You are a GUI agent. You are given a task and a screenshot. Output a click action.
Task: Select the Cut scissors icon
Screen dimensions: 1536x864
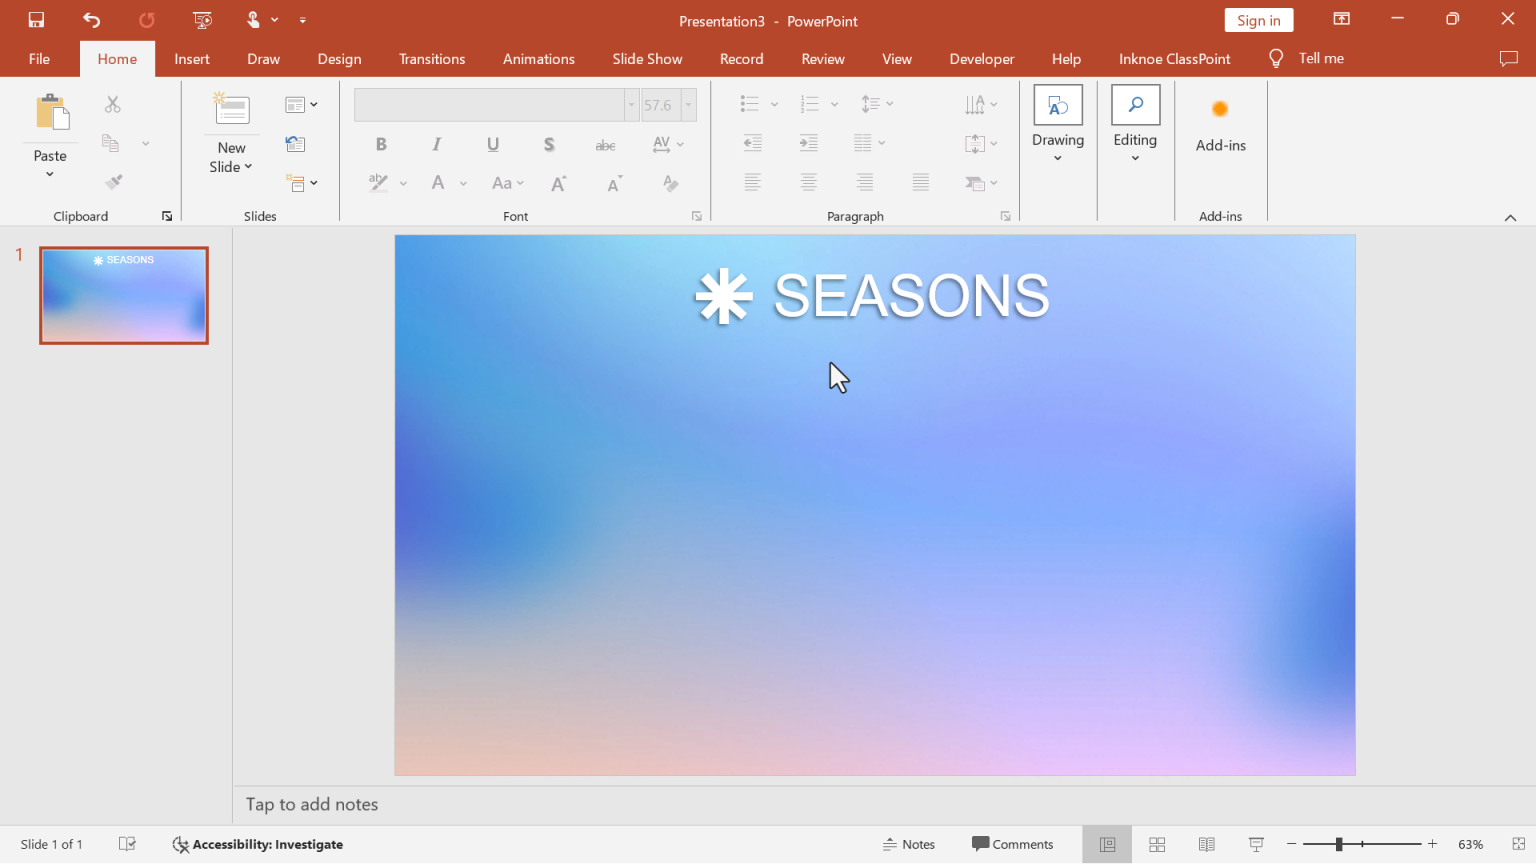pyautogui.click(x=113, y=104)
